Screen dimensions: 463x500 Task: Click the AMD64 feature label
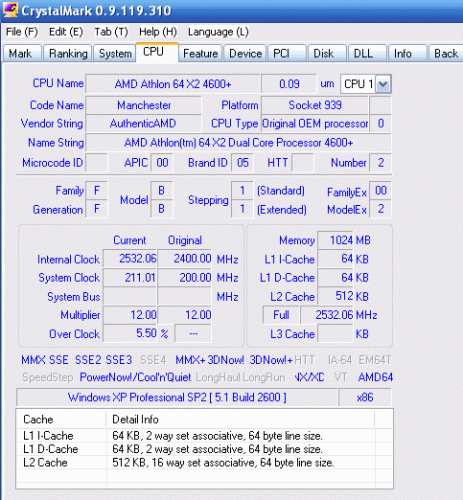(x=375, y=377)
